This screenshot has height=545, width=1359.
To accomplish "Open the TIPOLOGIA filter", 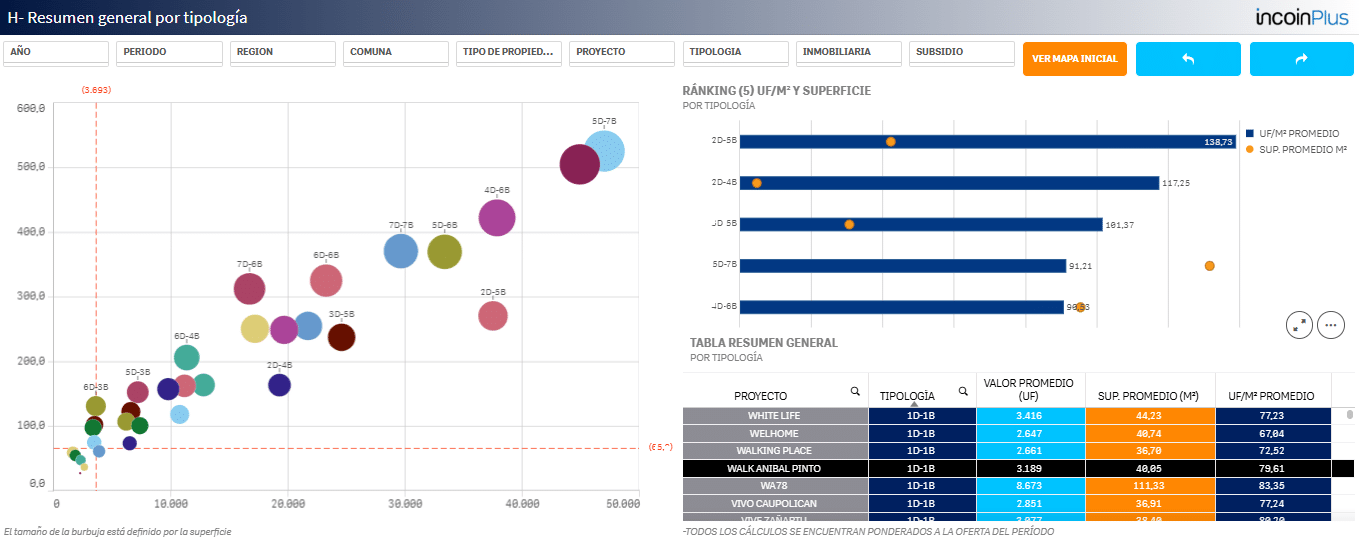I will pyautogui.click(x=735, y=53).
